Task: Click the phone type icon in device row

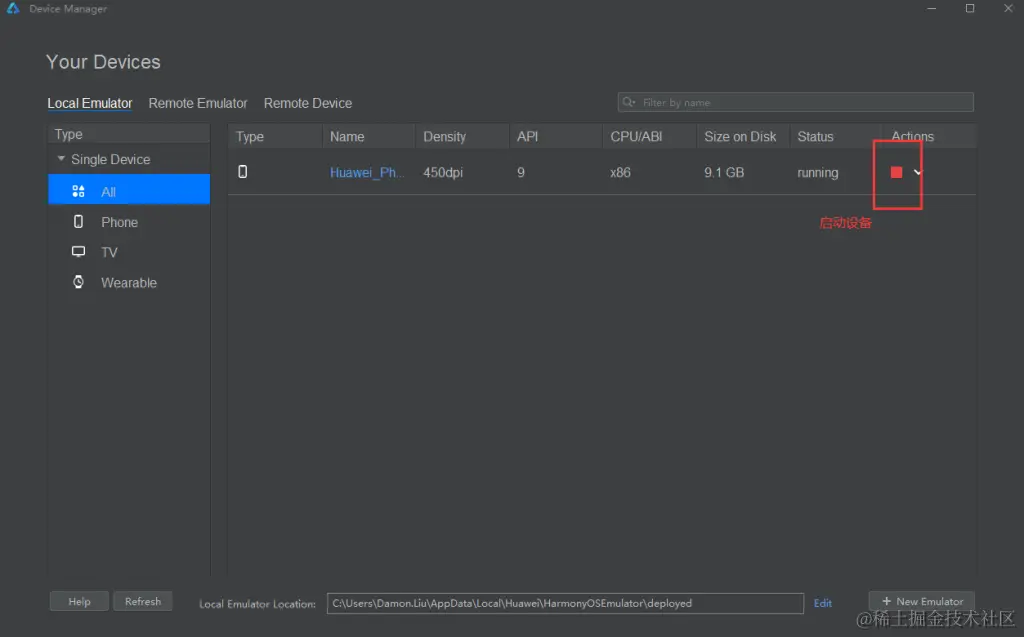Action: 242,172
